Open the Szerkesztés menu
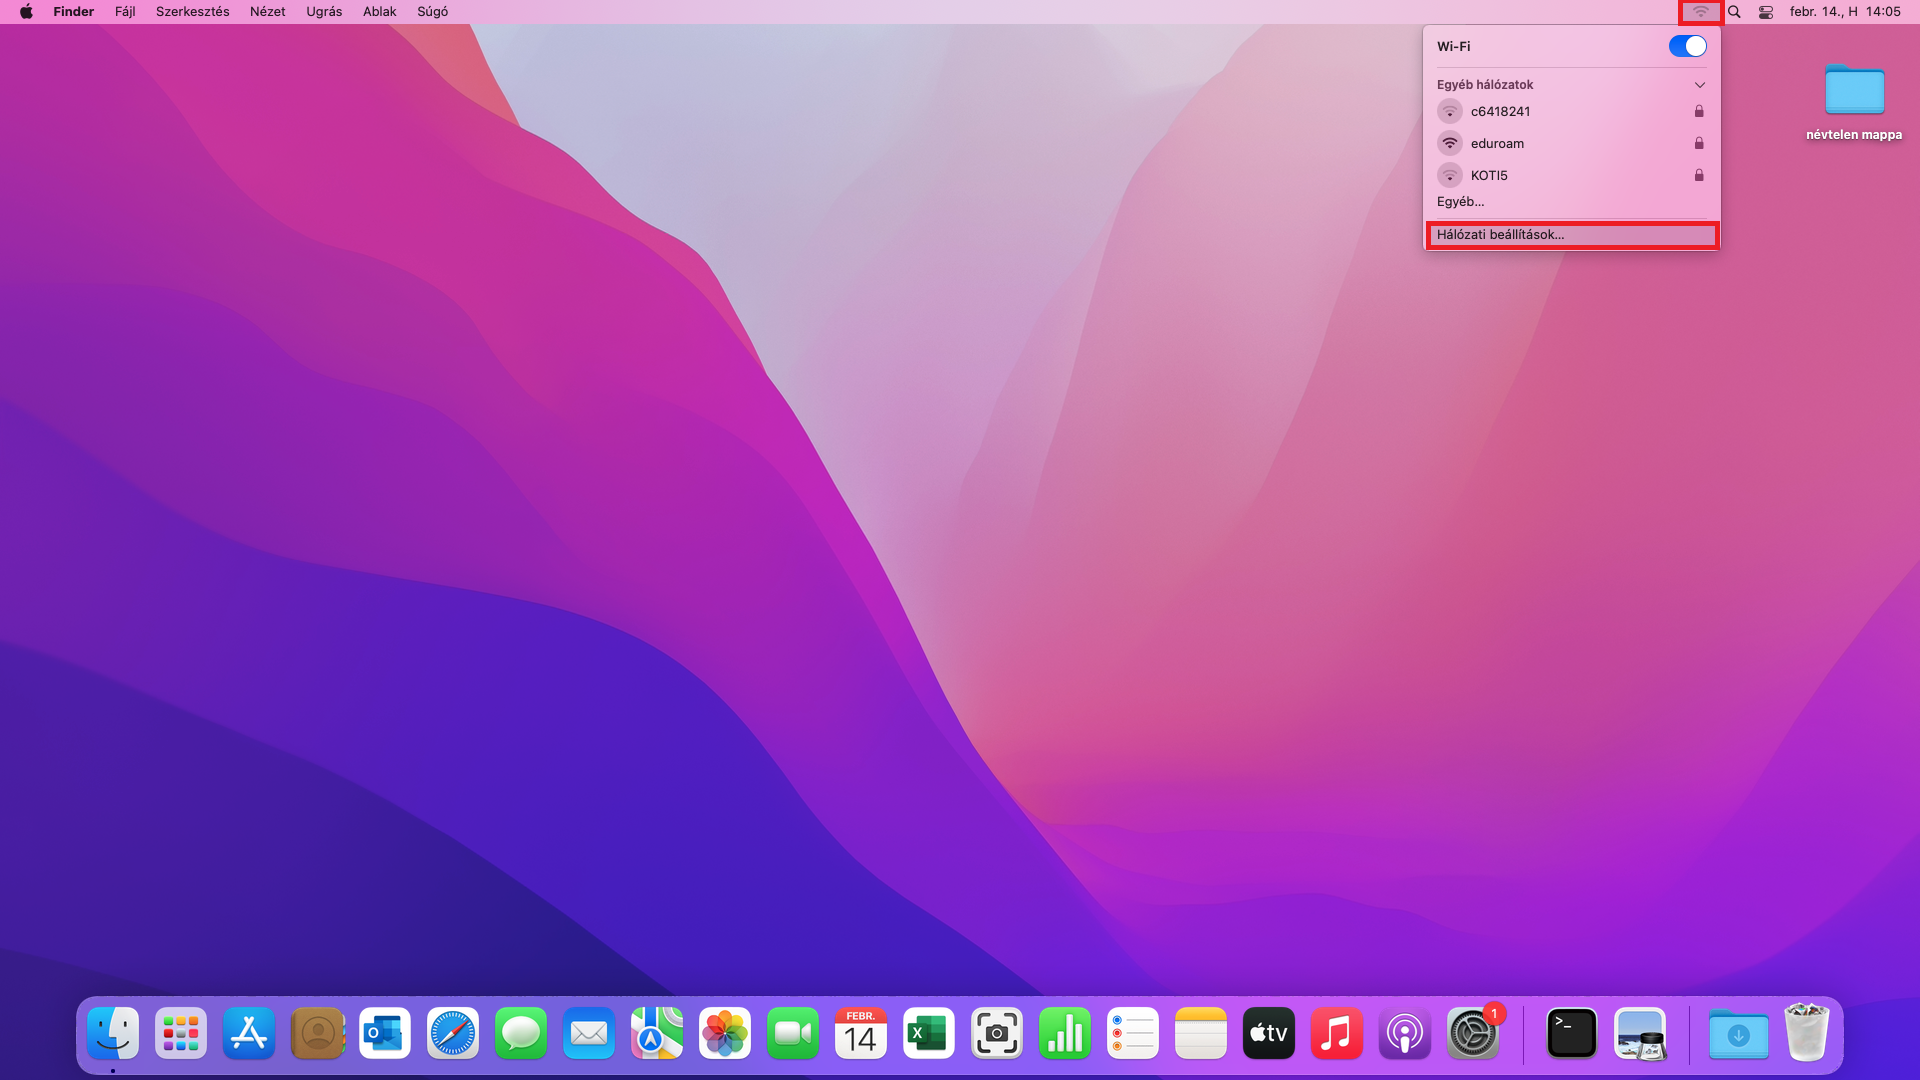The image size is (1920, 1080). [192, 12]
